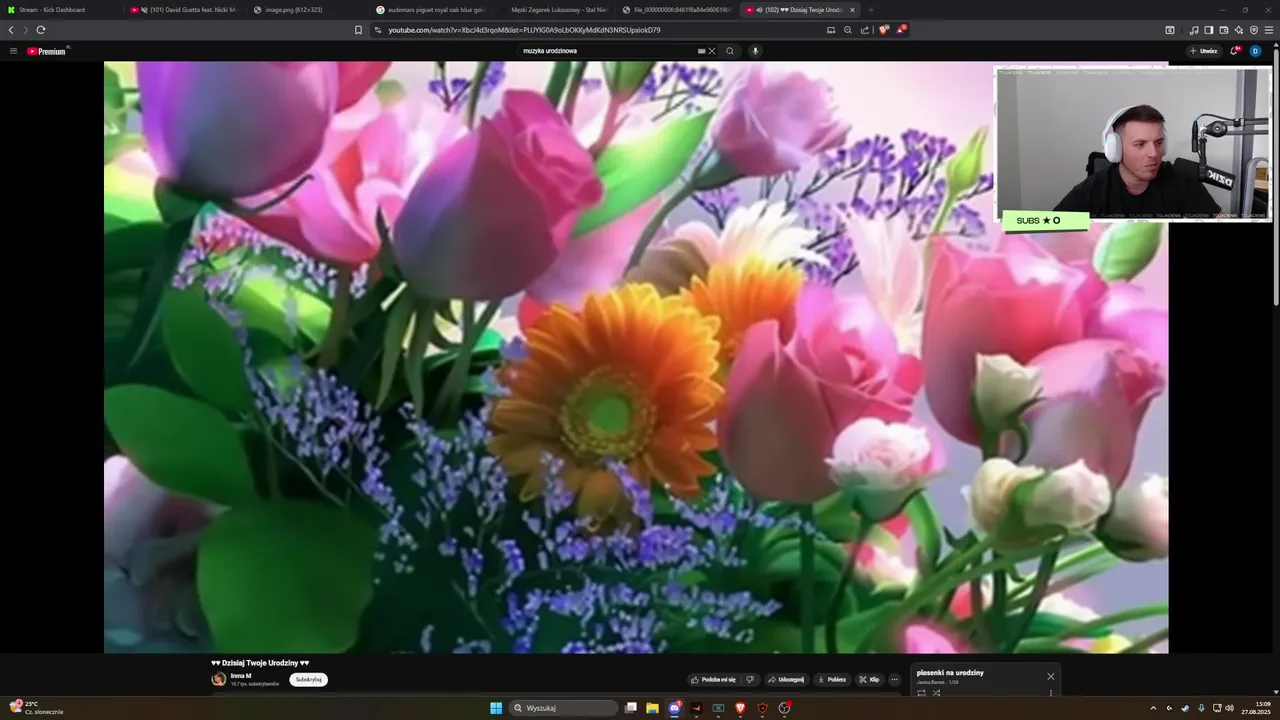
Task: Open the Brave Rewards triangle icon
Action: [x=900, y=30]
